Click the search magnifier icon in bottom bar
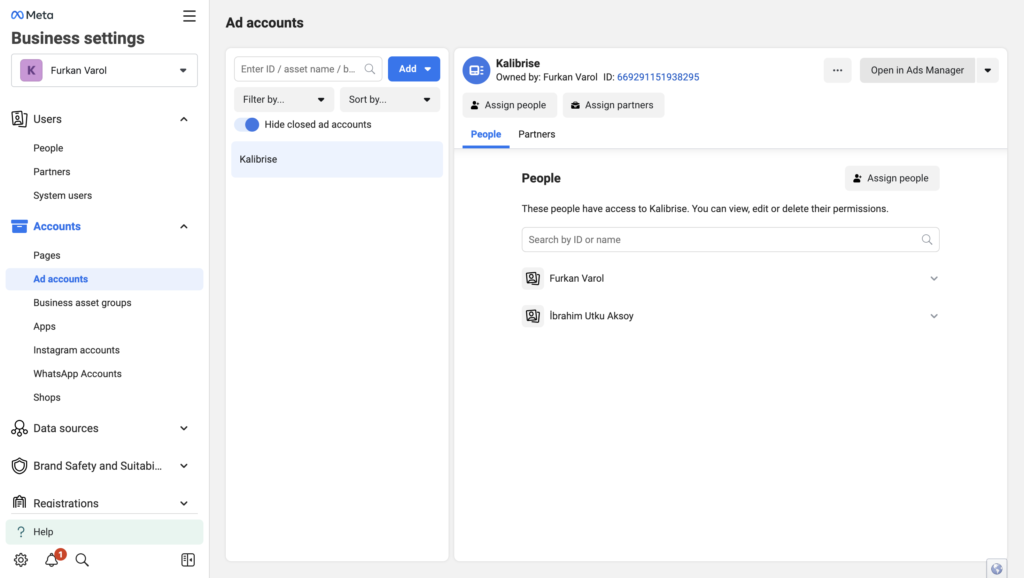The width and height of the screenshot is (1024, 578). (x=83, y=560)
